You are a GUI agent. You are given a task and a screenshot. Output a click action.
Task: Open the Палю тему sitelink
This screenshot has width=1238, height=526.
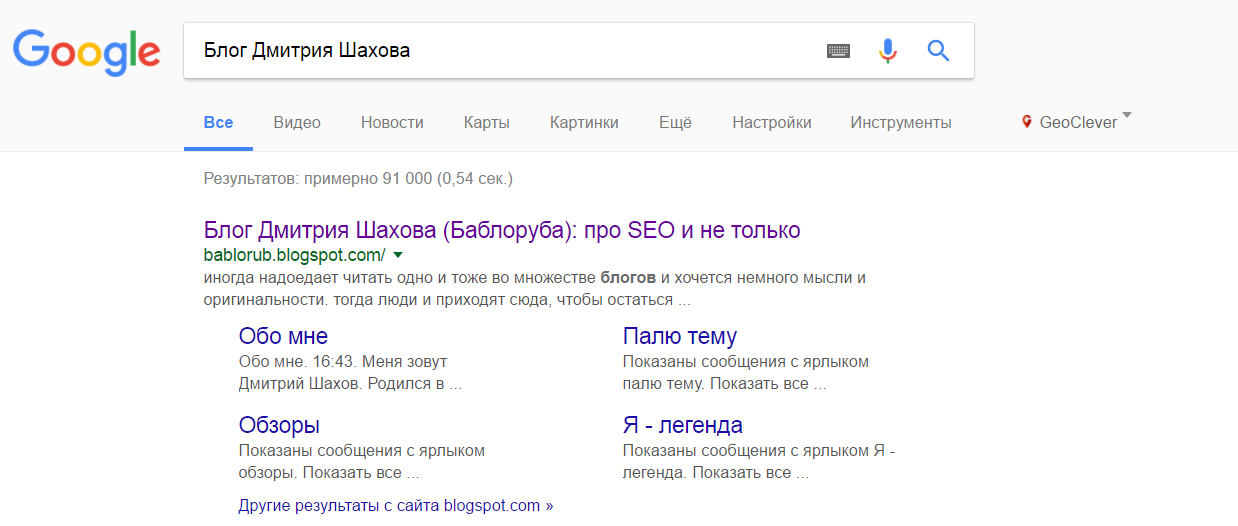pos(679,336)
